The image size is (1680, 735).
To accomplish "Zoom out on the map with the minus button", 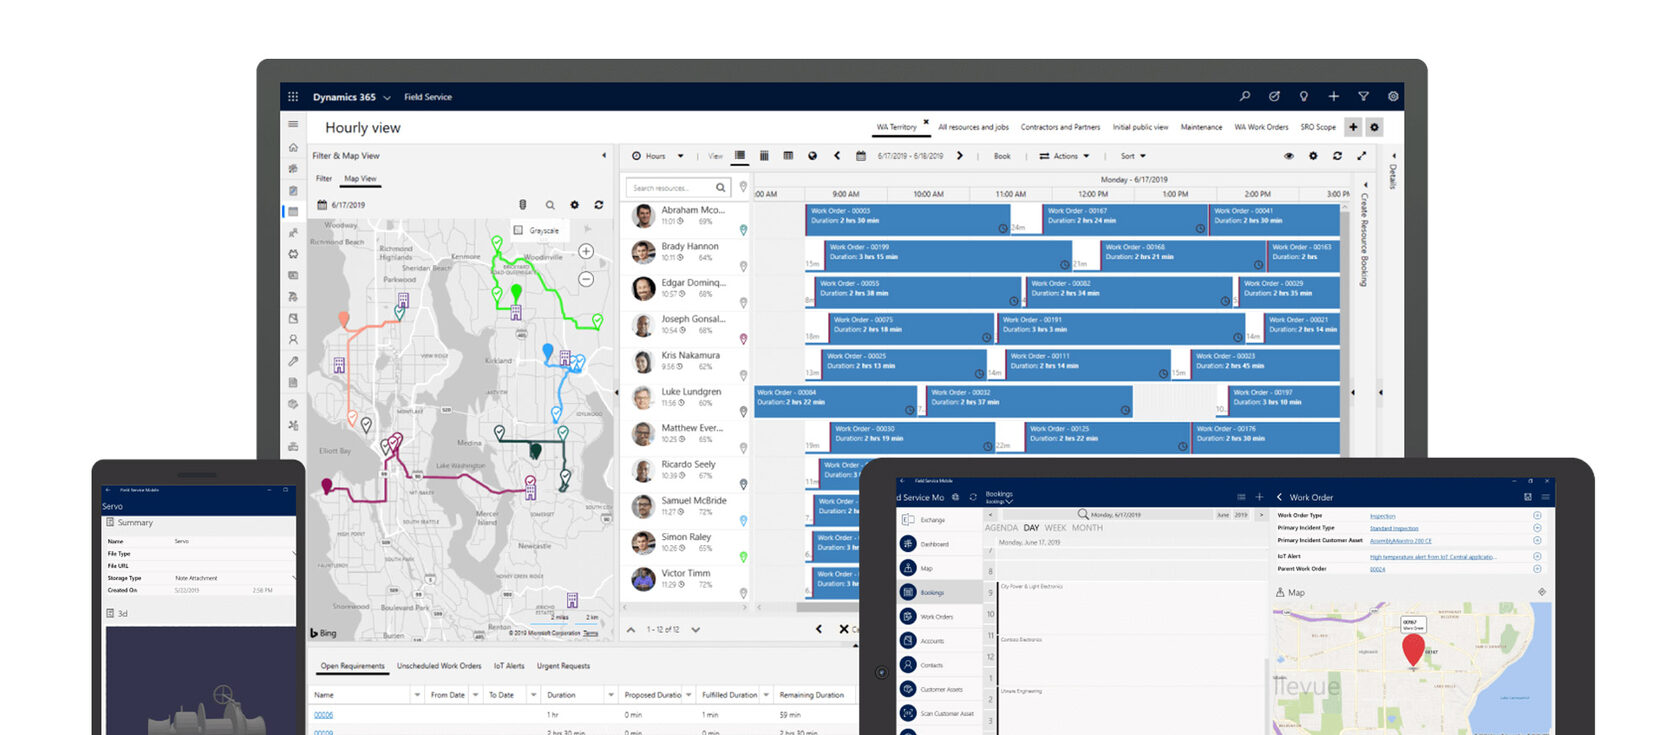I will click(x=586, y=279).
